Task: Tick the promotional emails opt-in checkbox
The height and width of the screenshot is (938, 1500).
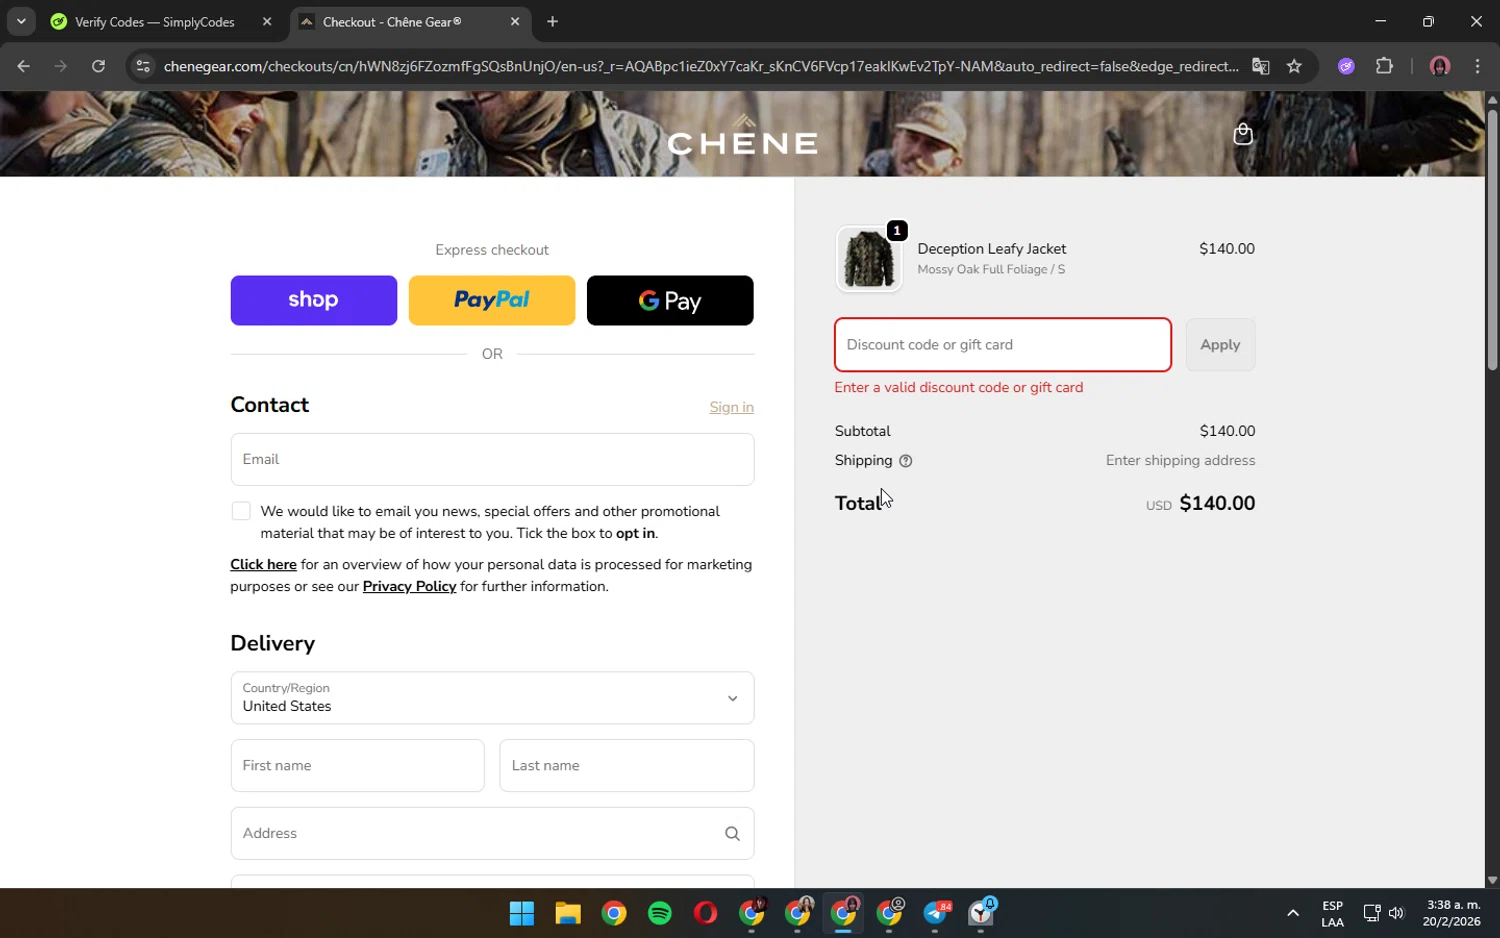Action: coord(241,511)
